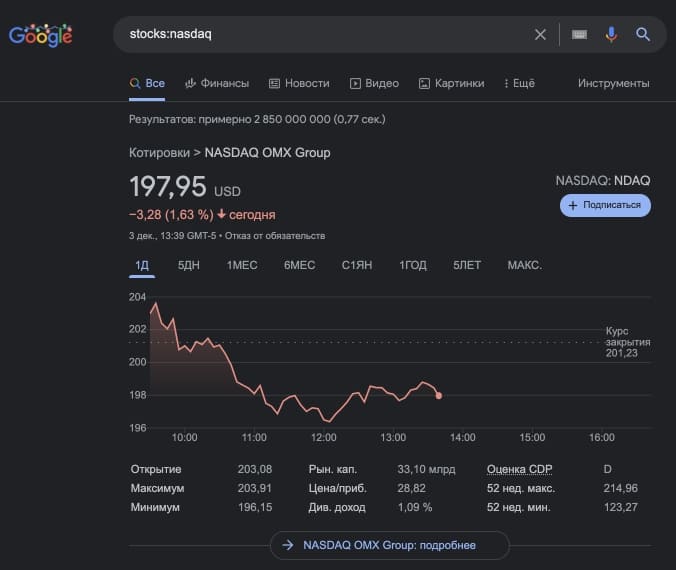Submit search with magnifier icon
Viewport: 676px width, 570px height.
(643, 34)
